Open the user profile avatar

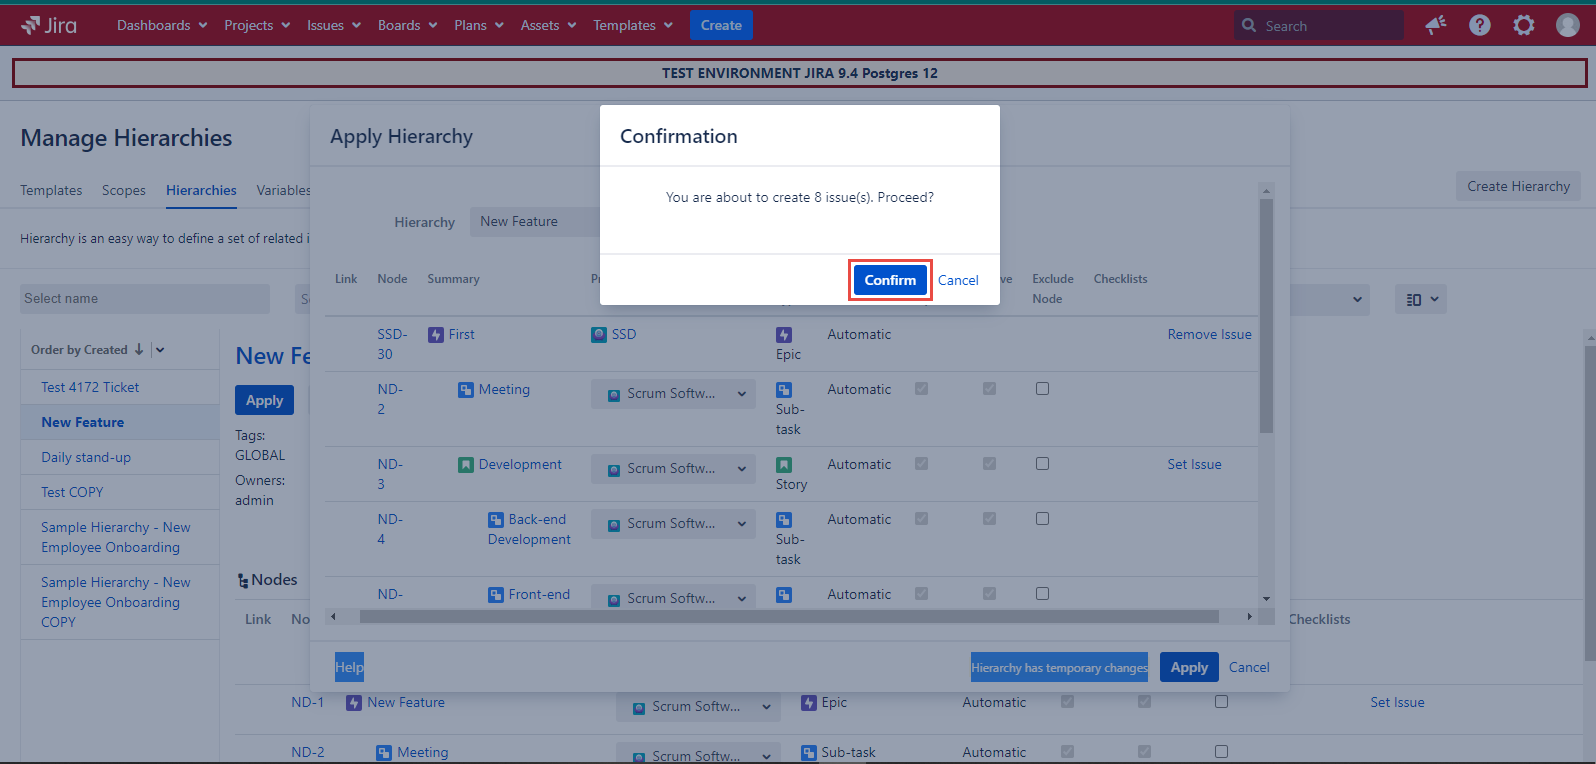(1568, 25)
